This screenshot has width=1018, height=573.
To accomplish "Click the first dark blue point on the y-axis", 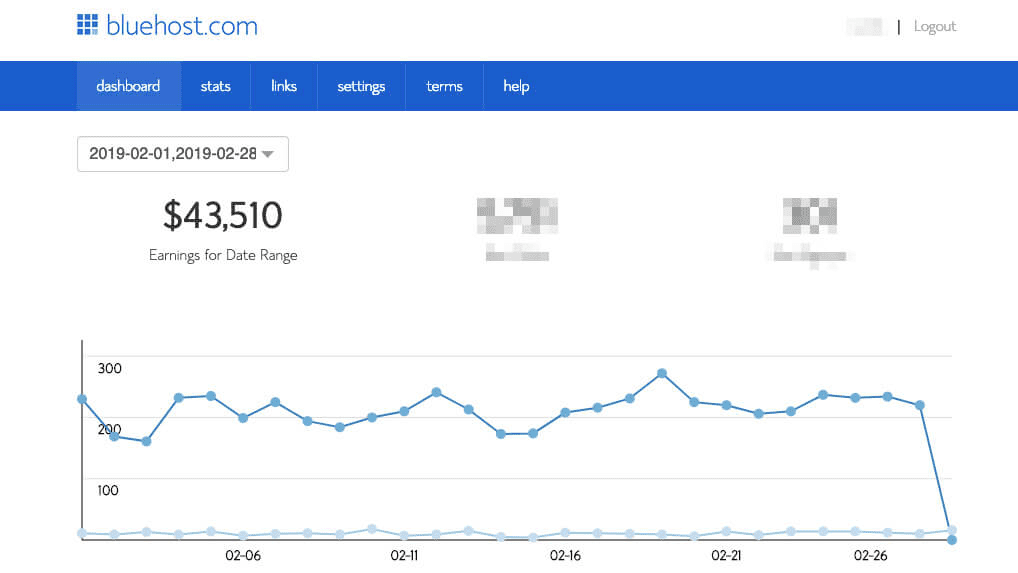I will (82, 399).
